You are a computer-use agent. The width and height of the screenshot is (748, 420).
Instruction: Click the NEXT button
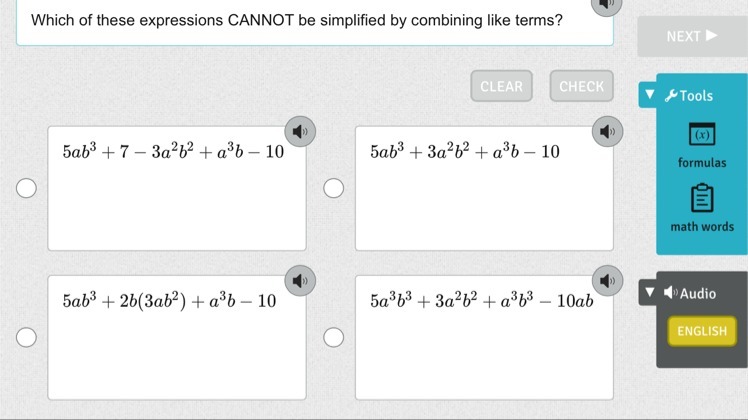(x=692, y=36)
